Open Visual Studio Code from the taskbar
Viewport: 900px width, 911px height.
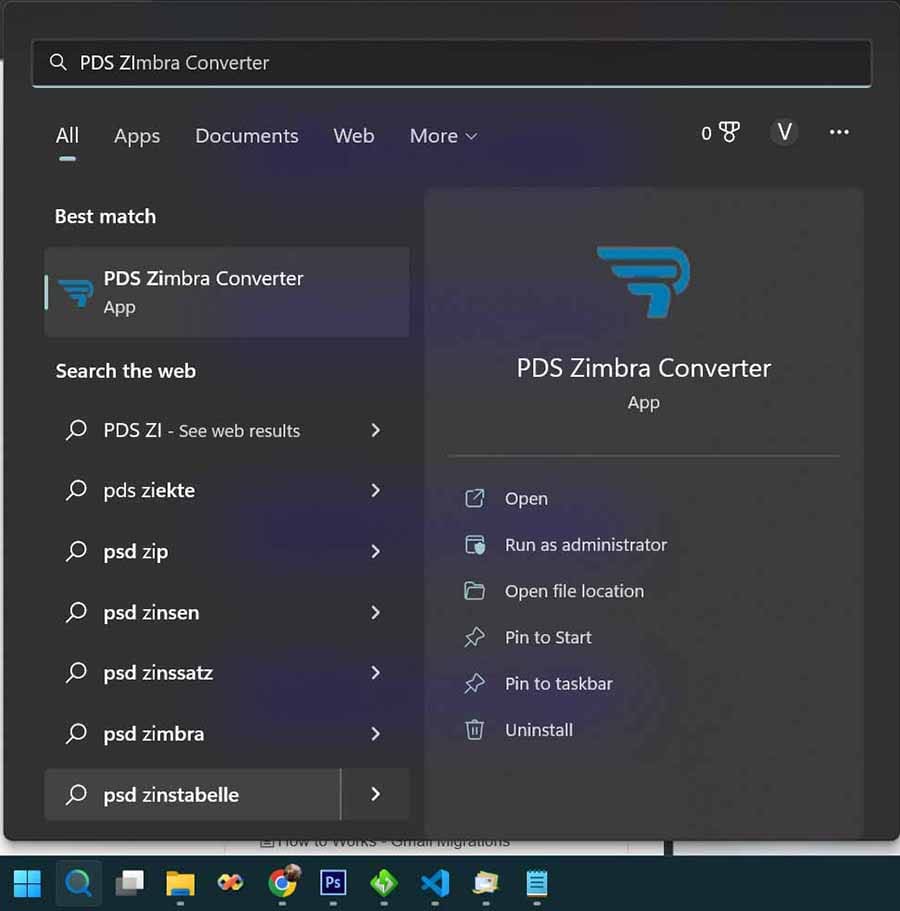pos(435,883)
